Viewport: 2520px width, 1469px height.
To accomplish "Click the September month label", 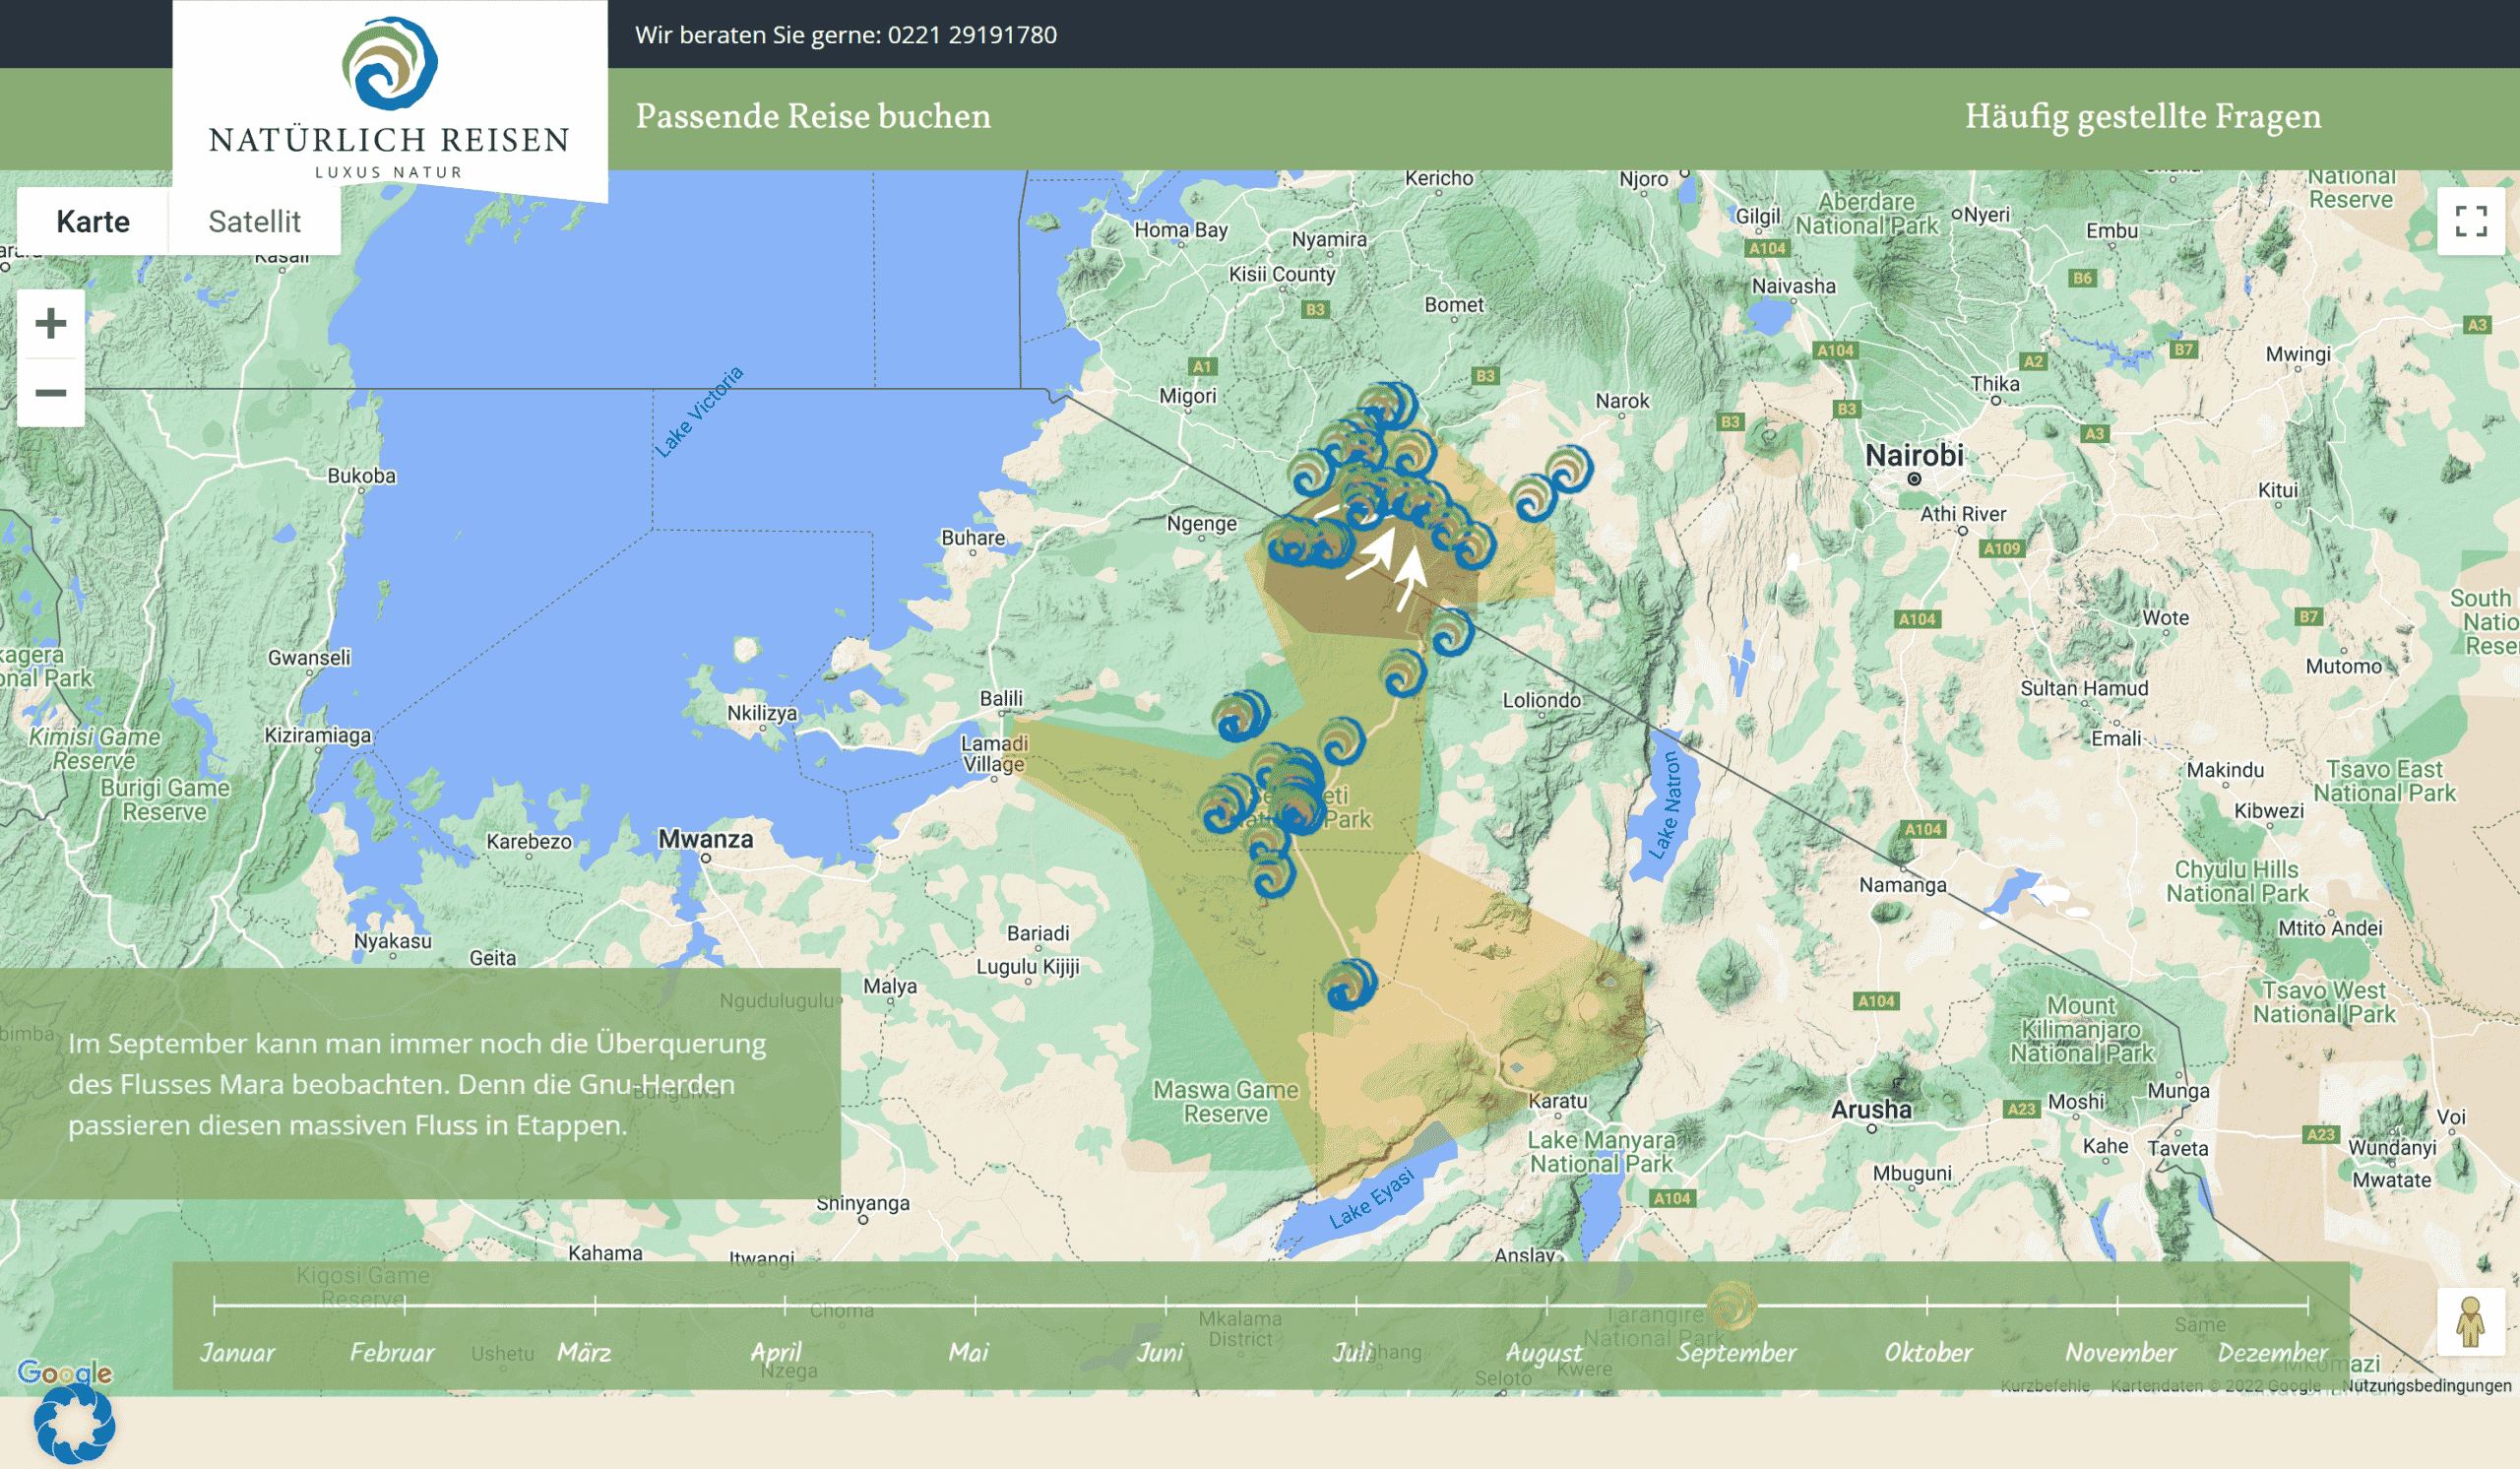I will coord(1736,1353).
